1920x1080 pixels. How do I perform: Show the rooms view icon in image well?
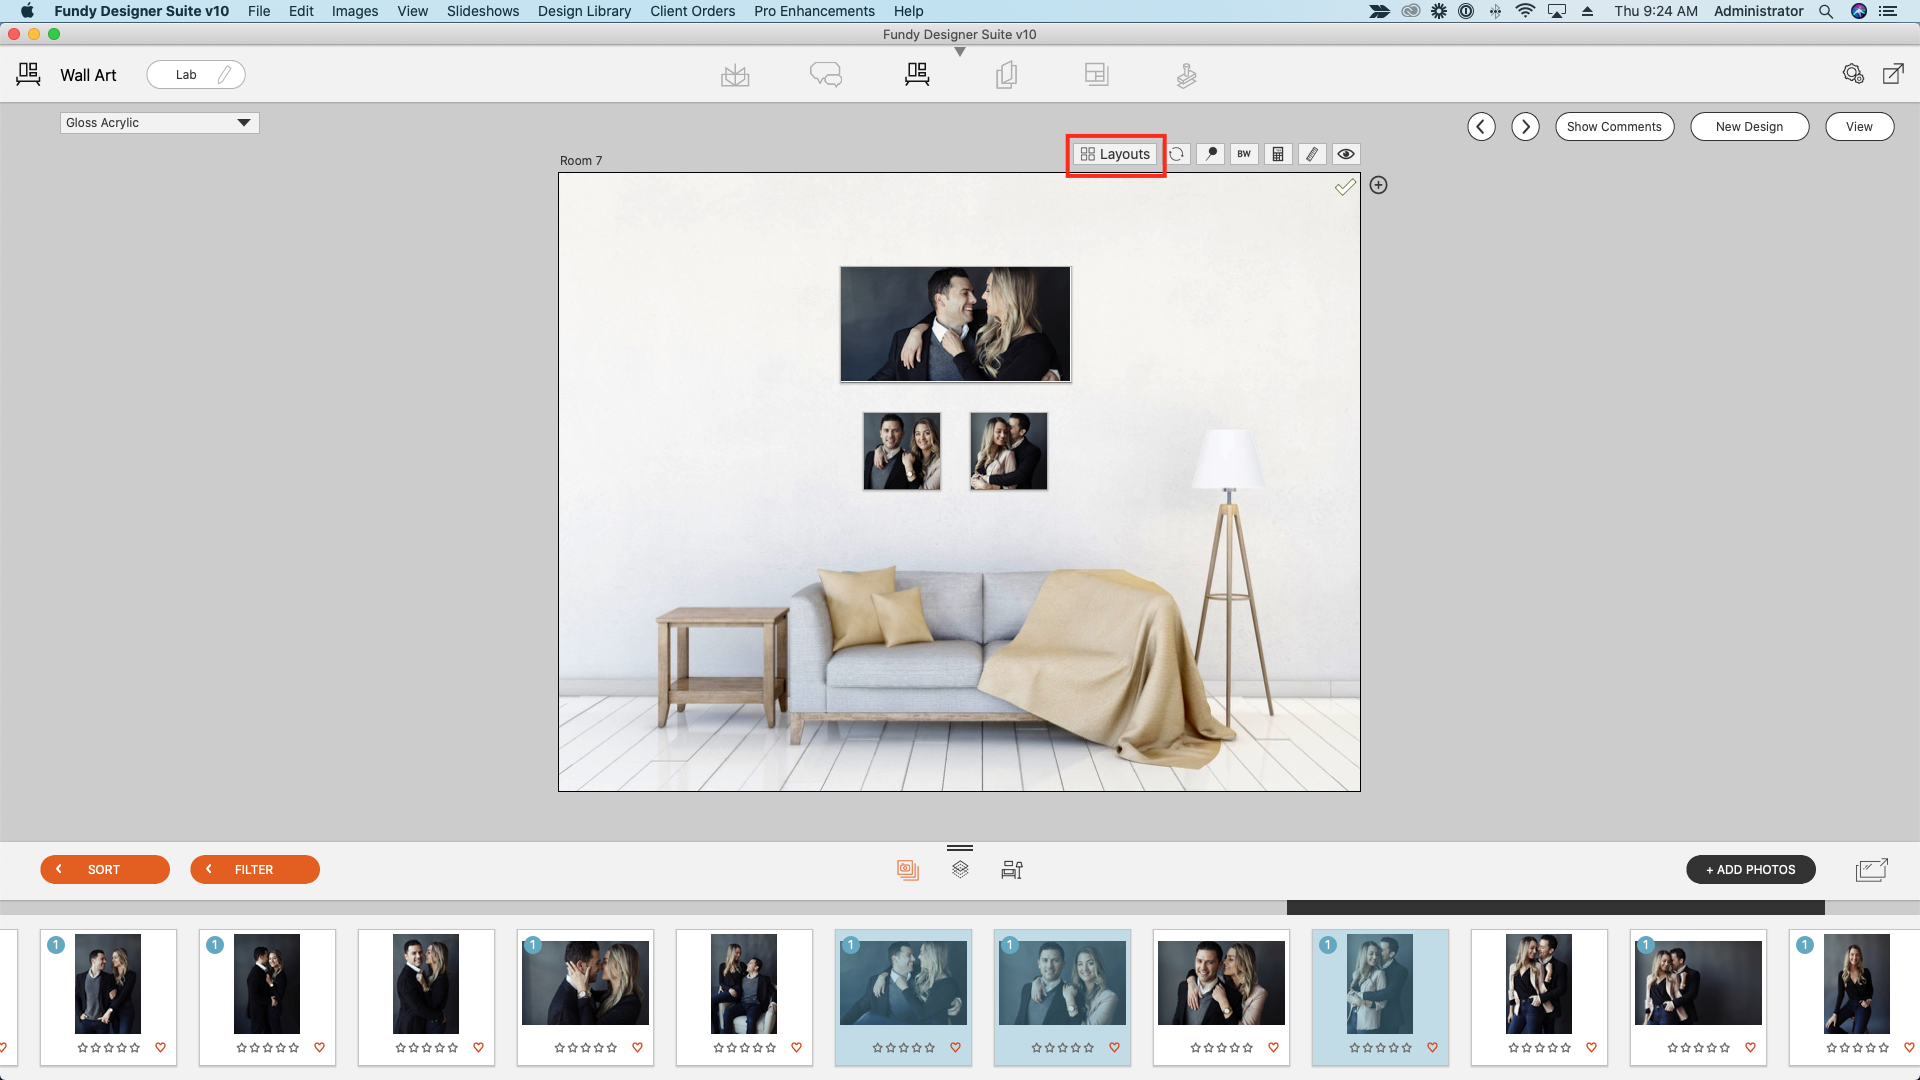[1012, 870]
